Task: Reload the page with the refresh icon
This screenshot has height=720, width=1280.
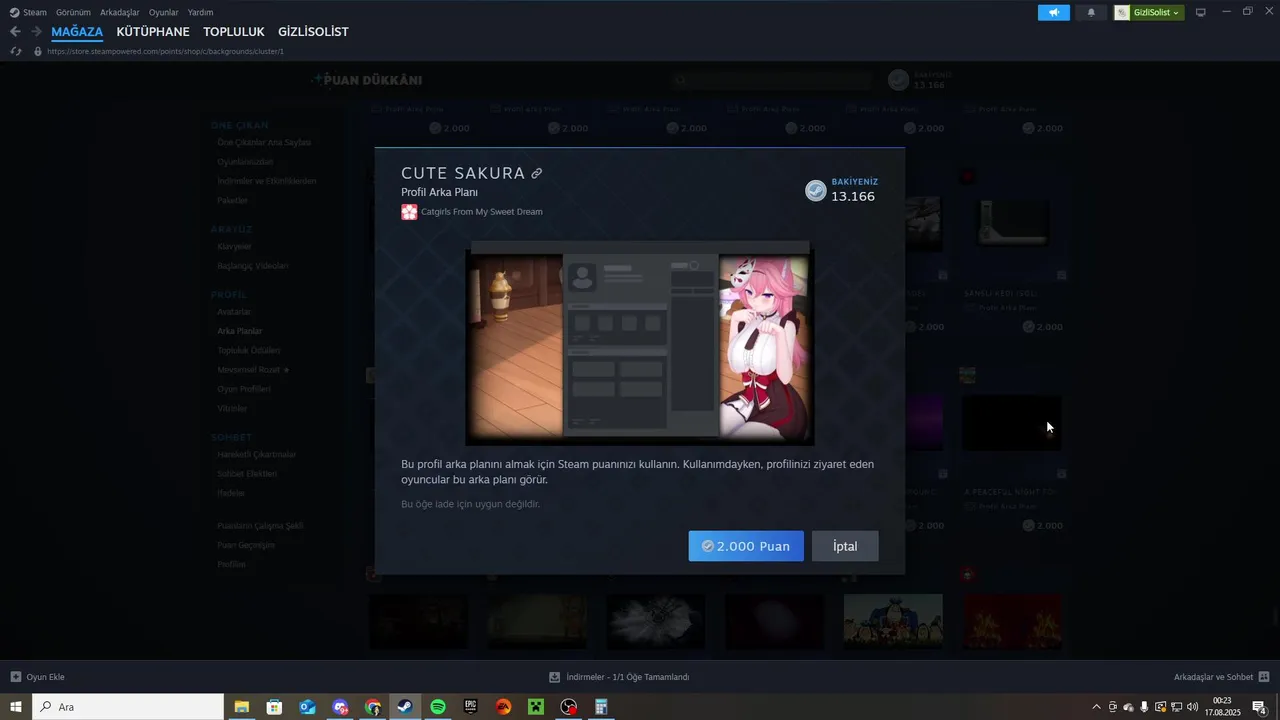Action: point(15,51)
